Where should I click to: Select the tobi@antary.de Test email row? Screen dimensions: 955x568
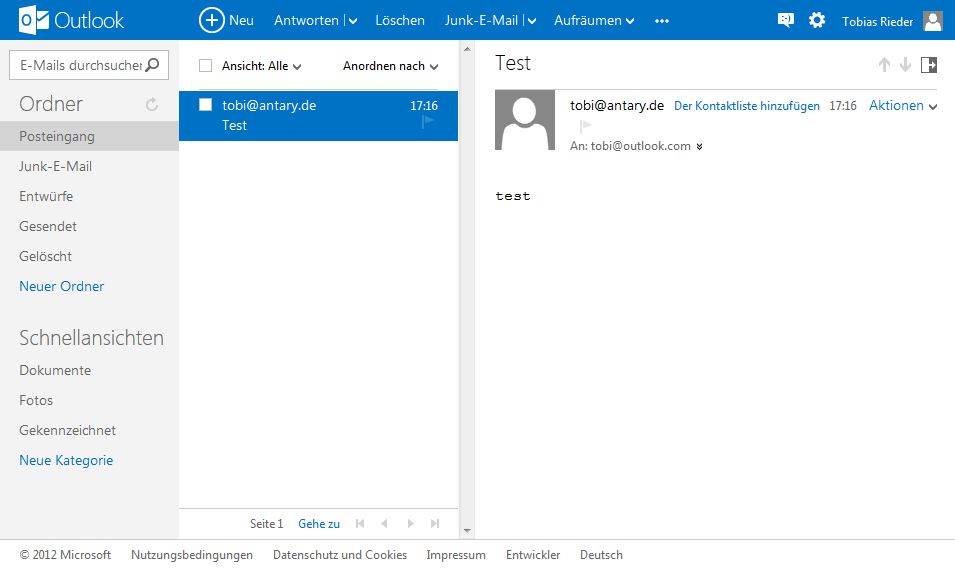(319, 116)
